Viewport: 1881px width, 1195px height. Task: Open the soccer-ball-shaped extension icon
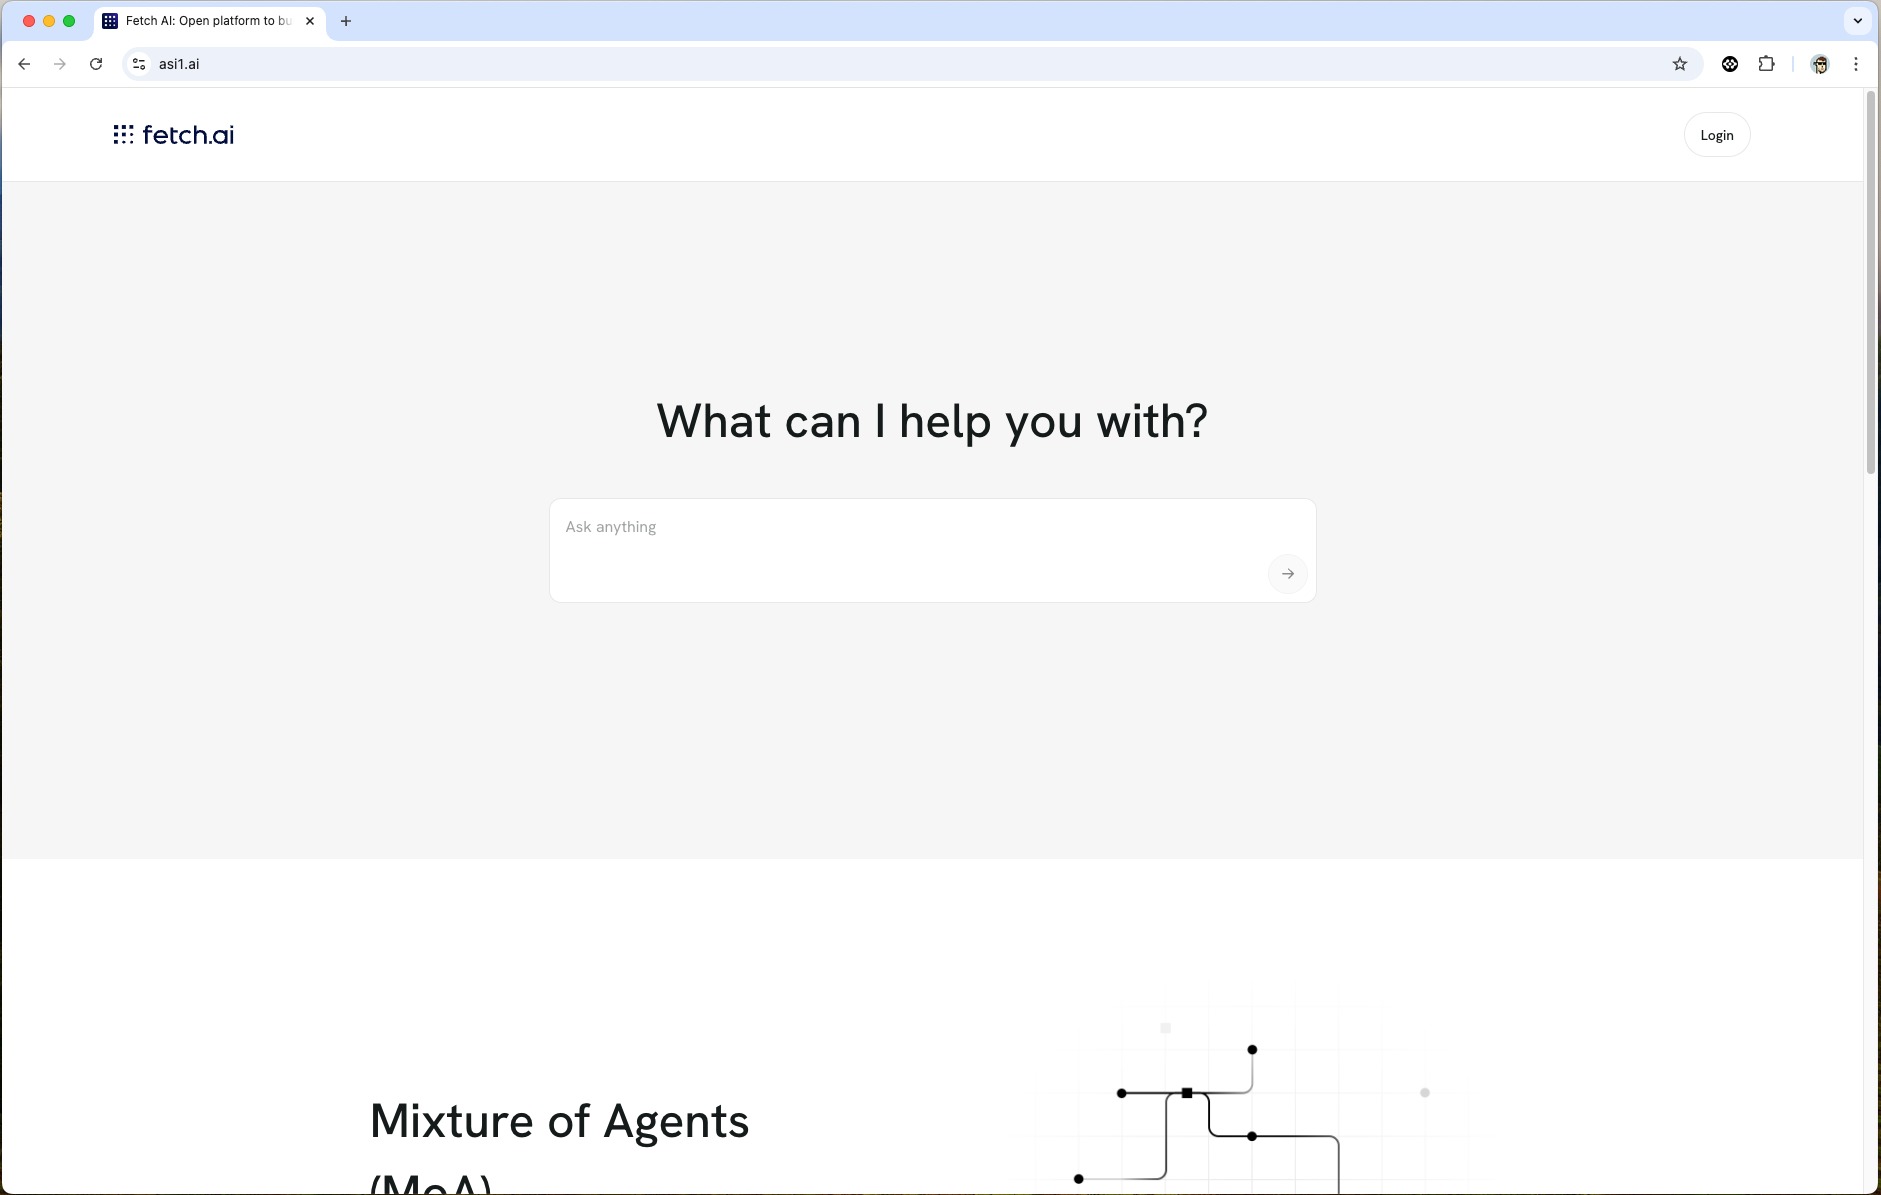tap(1730, 64)
